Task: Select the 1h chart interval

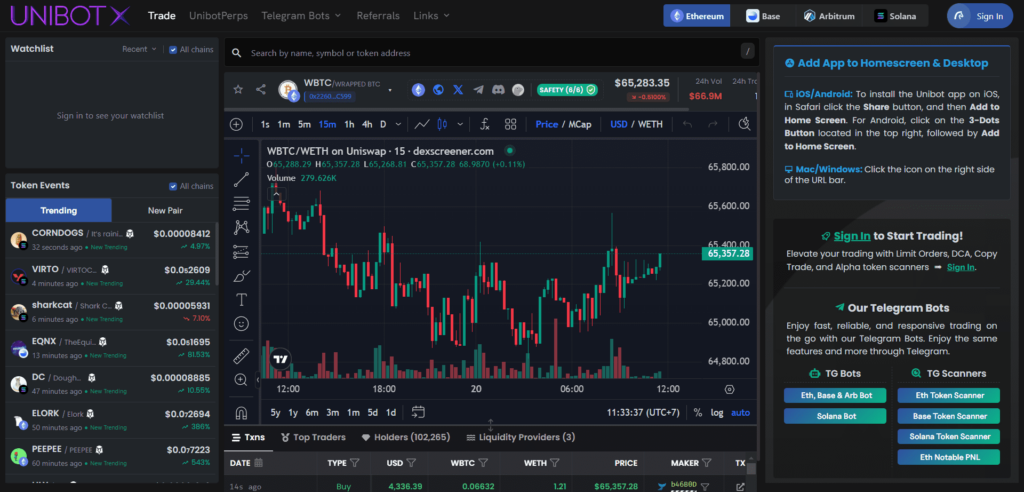Action: click(349, 124)
